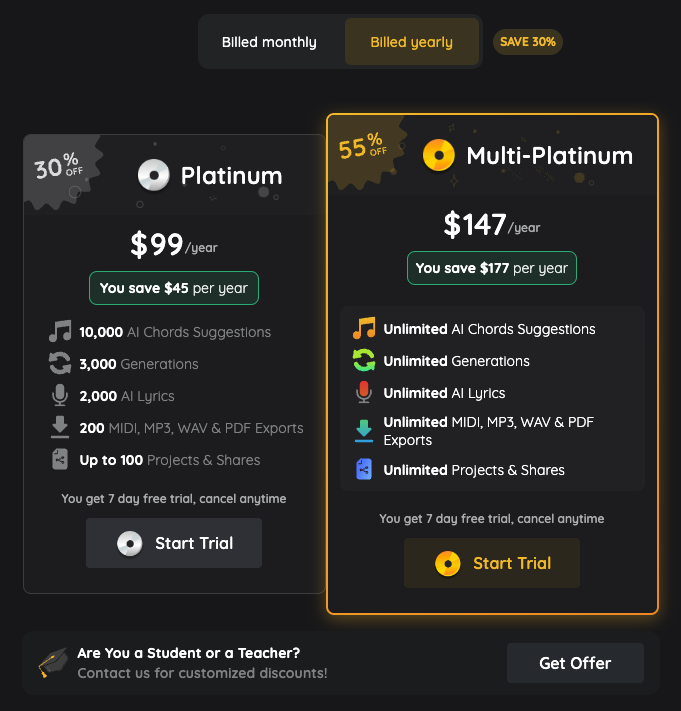Click Platinum's AI Lyrics microphone icon

tap(60, 396)
